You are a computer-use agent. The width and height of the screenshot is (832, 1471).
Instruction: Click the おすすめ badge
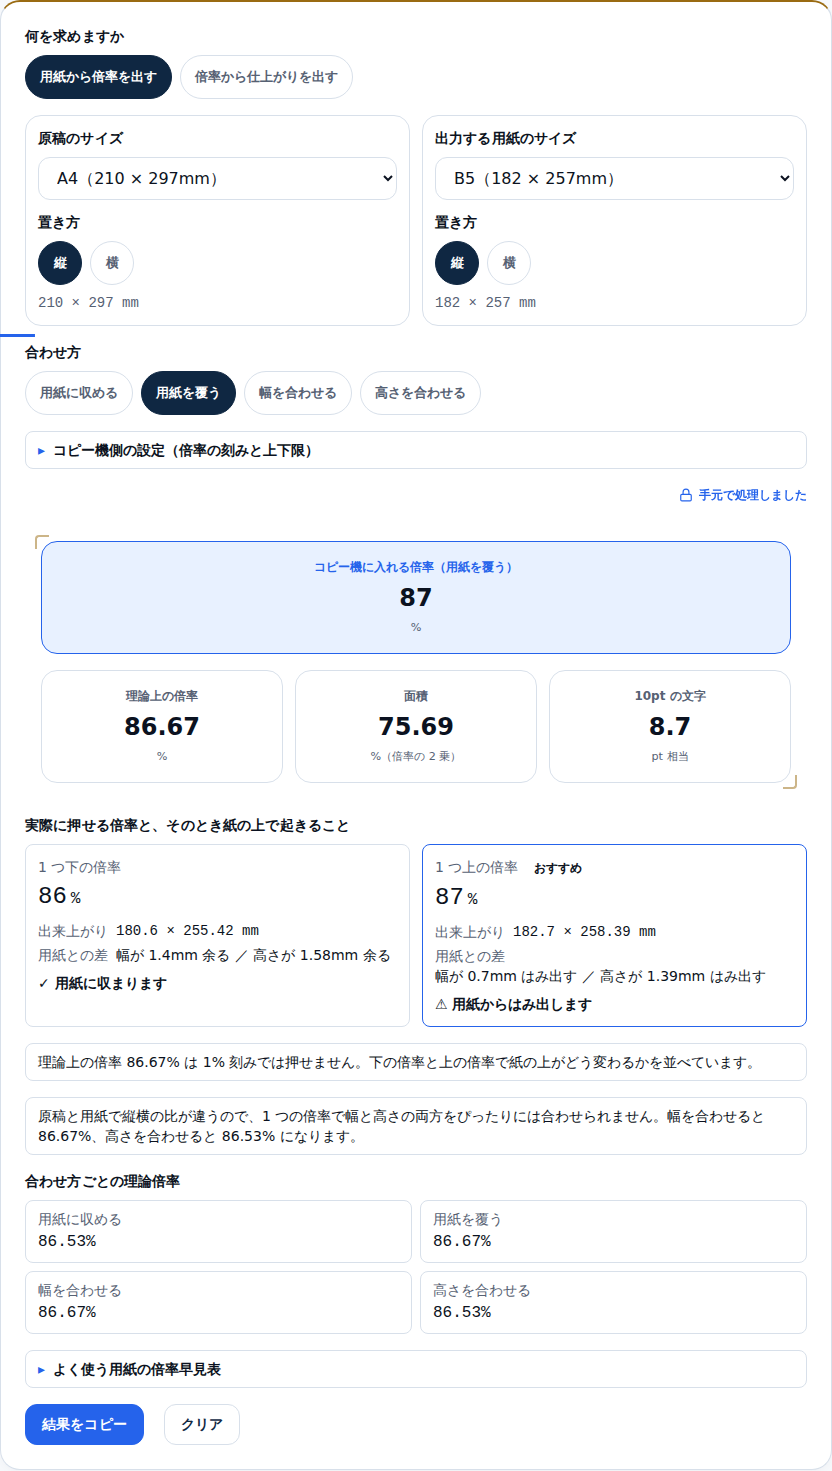coord(557,868)
